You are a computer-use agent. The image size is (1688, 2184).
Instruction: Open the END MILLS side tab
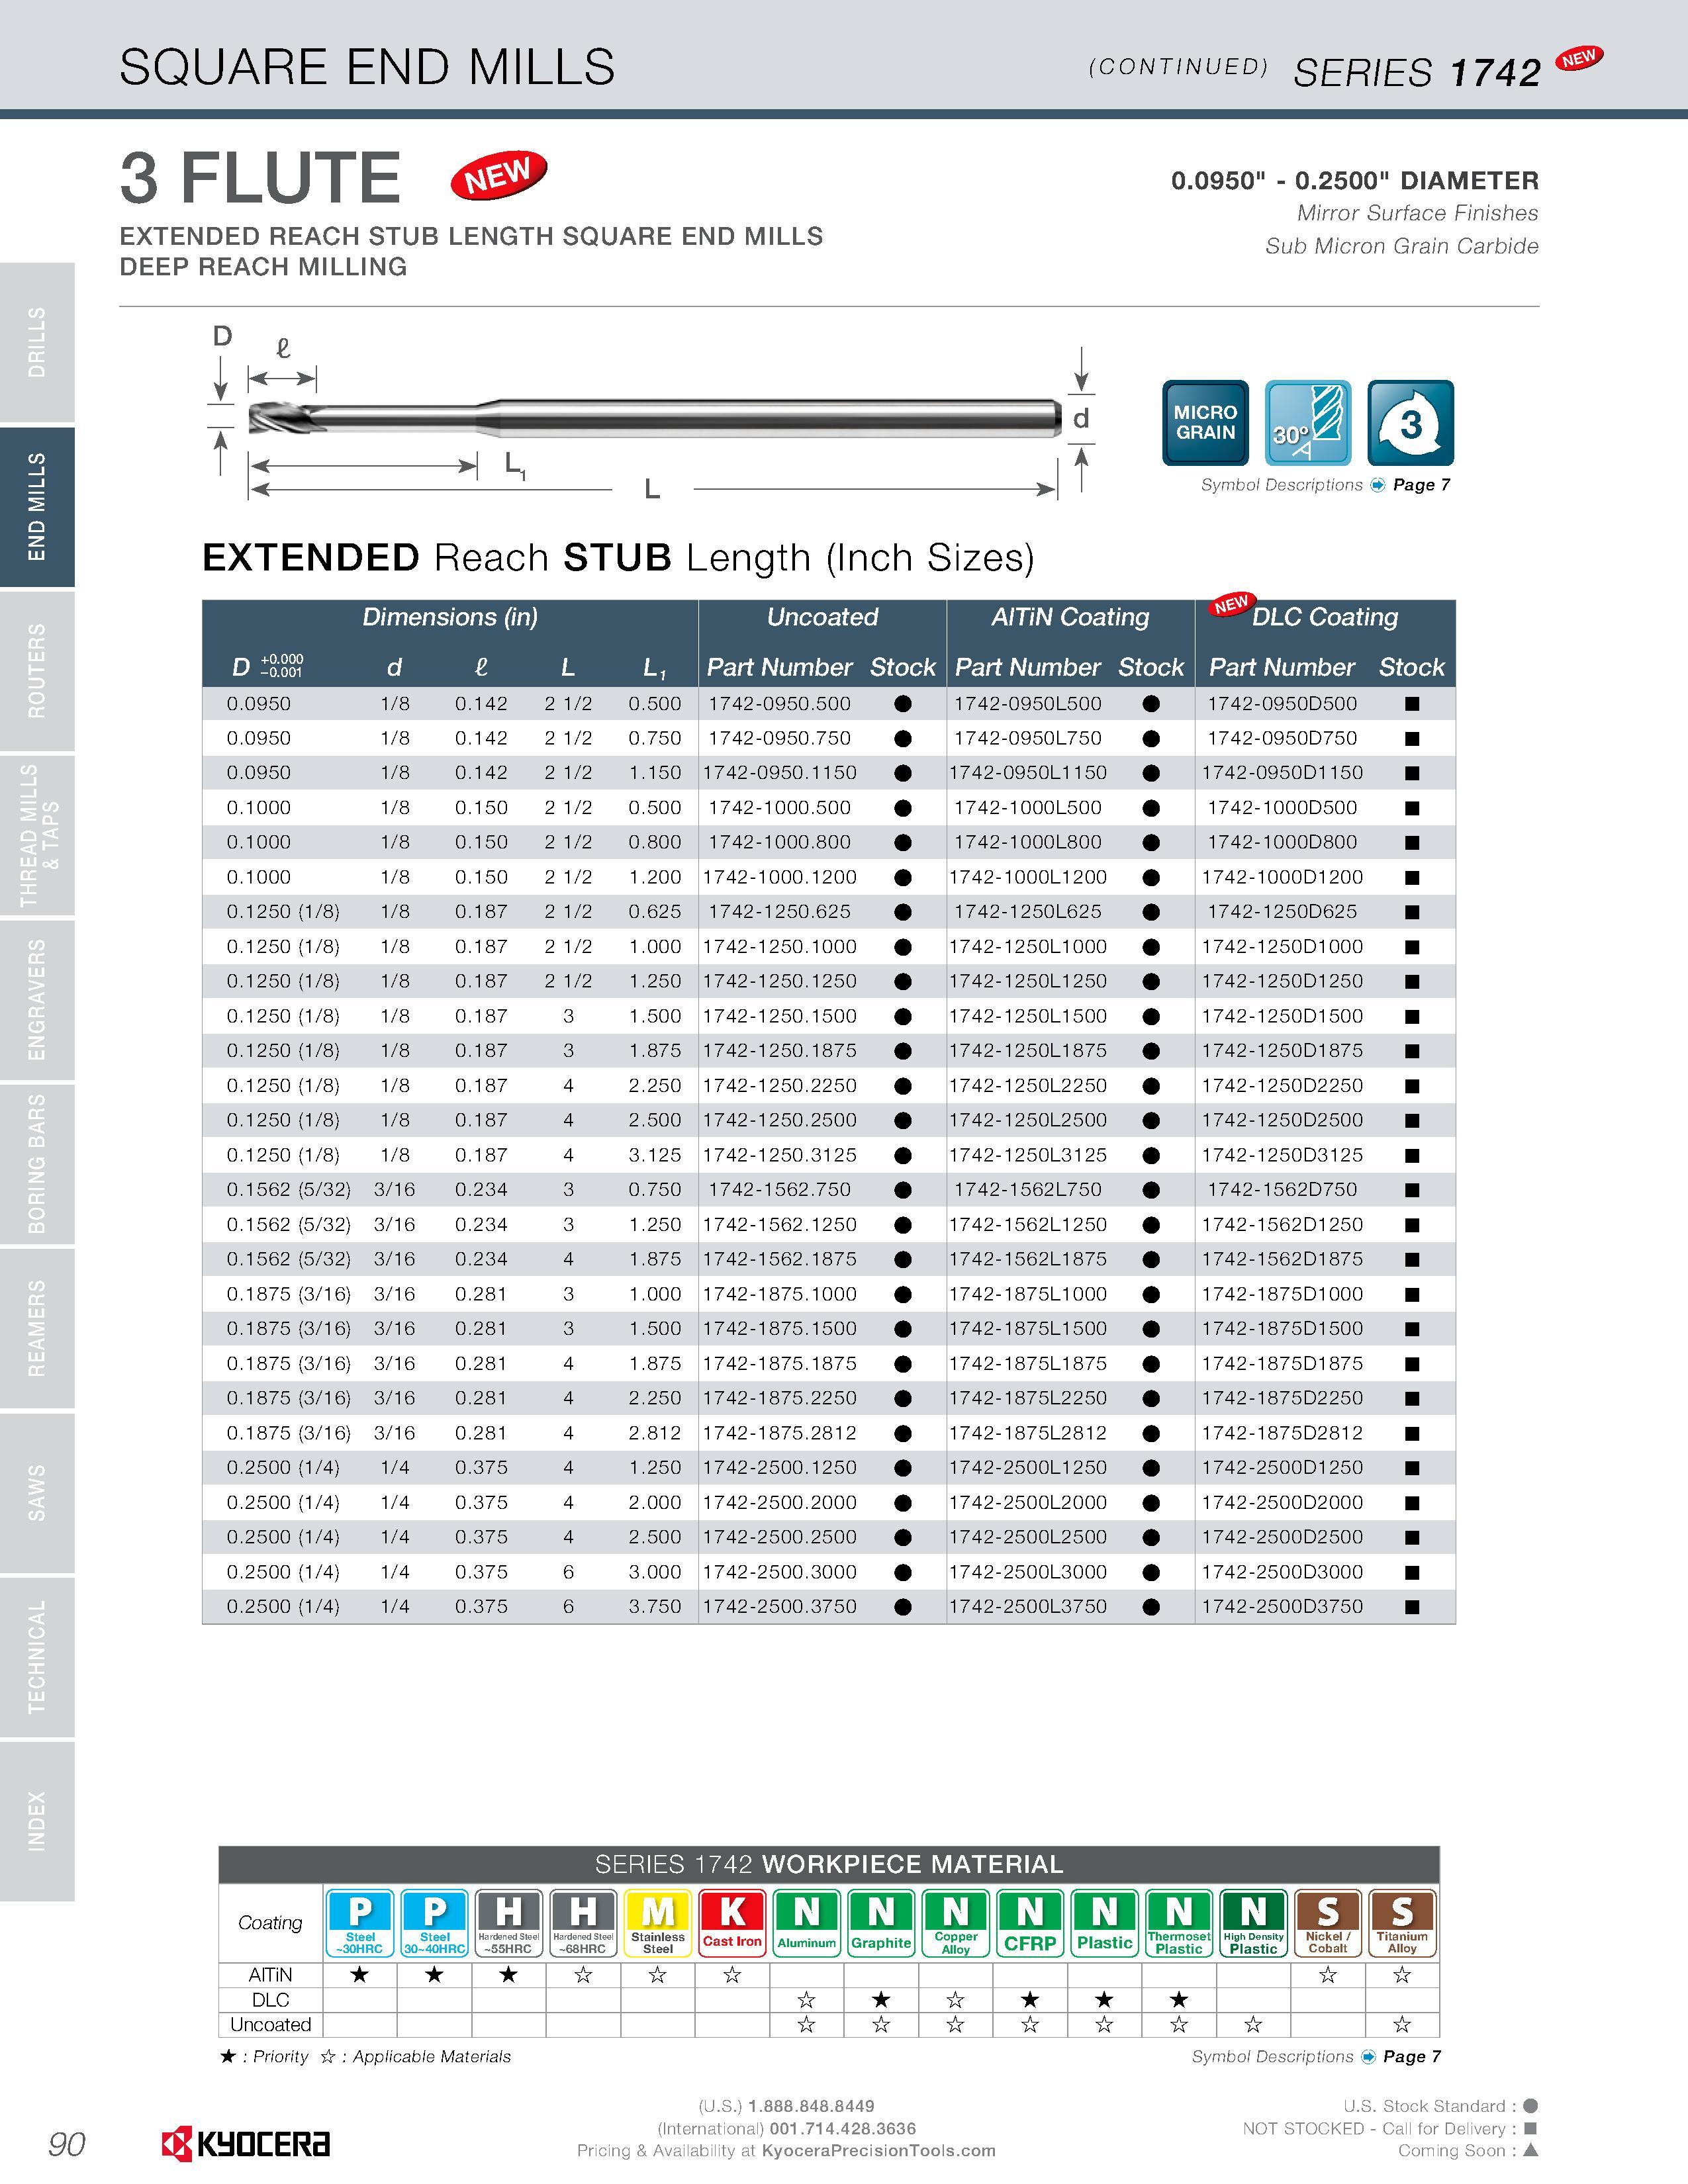click(x=37, y=506)
